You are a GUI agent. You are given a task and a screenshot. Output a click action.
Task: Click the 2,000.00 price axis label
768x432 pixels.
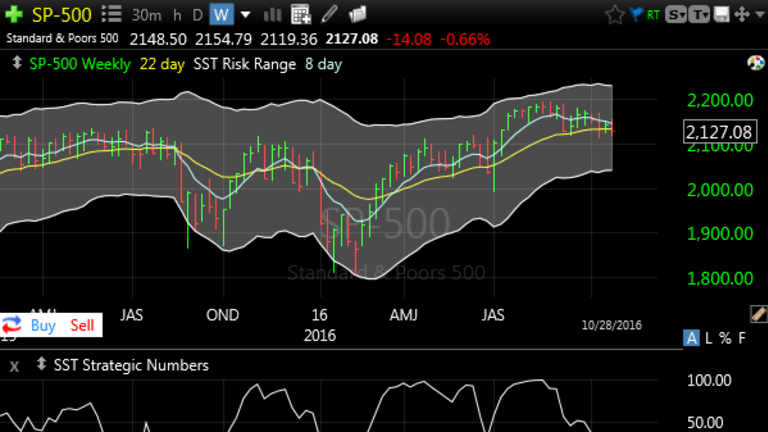tap(720, 190)
